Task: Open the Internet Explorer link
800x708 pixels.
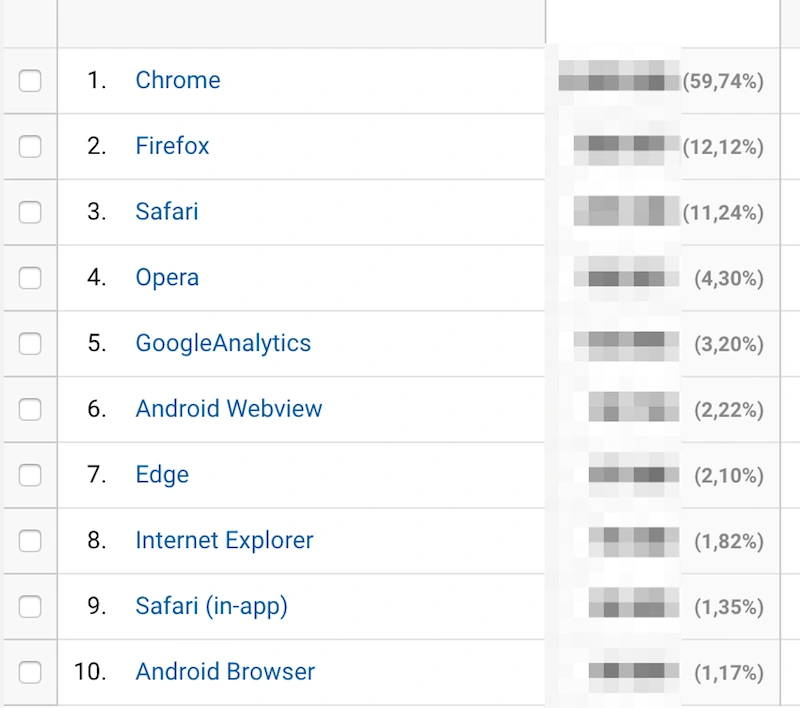Action: 224,540
